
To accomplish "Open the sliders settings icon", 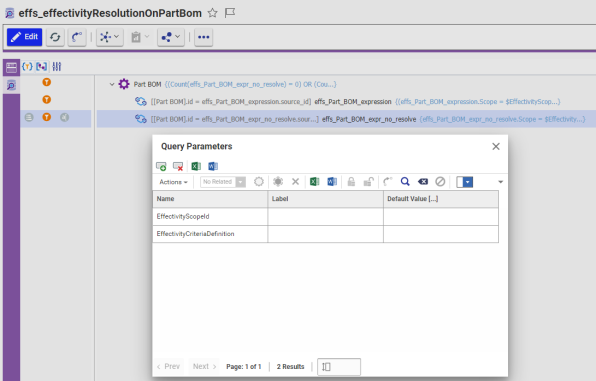I will (57, 67).
